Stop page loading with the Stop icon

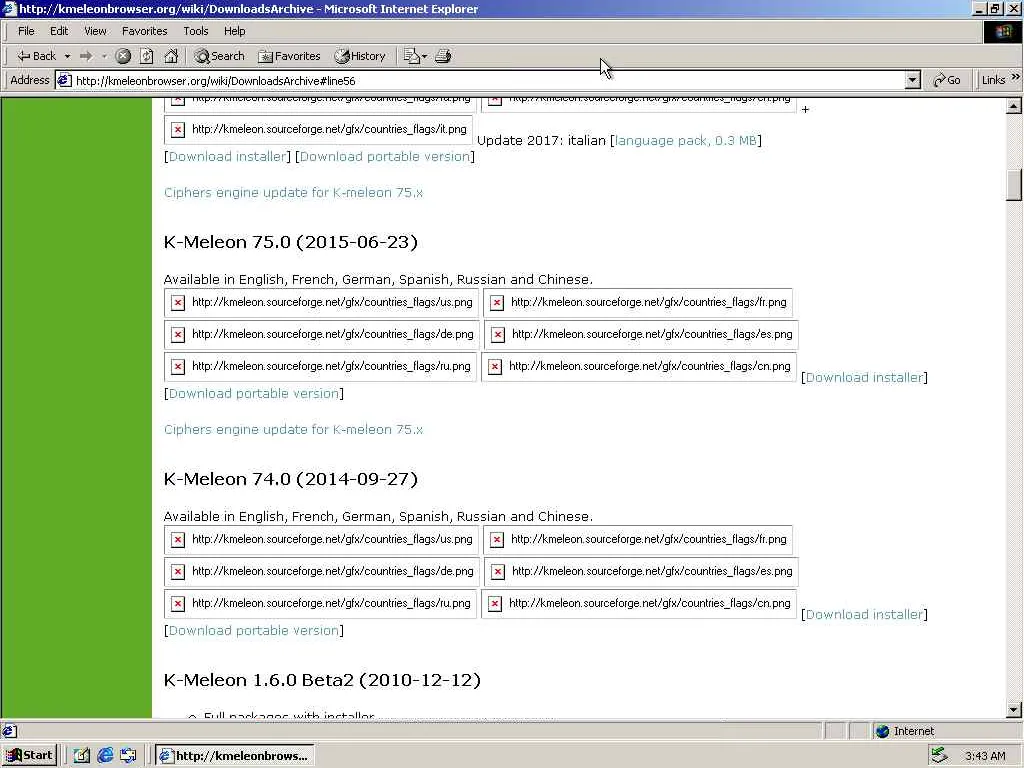(x=123, y=56)
